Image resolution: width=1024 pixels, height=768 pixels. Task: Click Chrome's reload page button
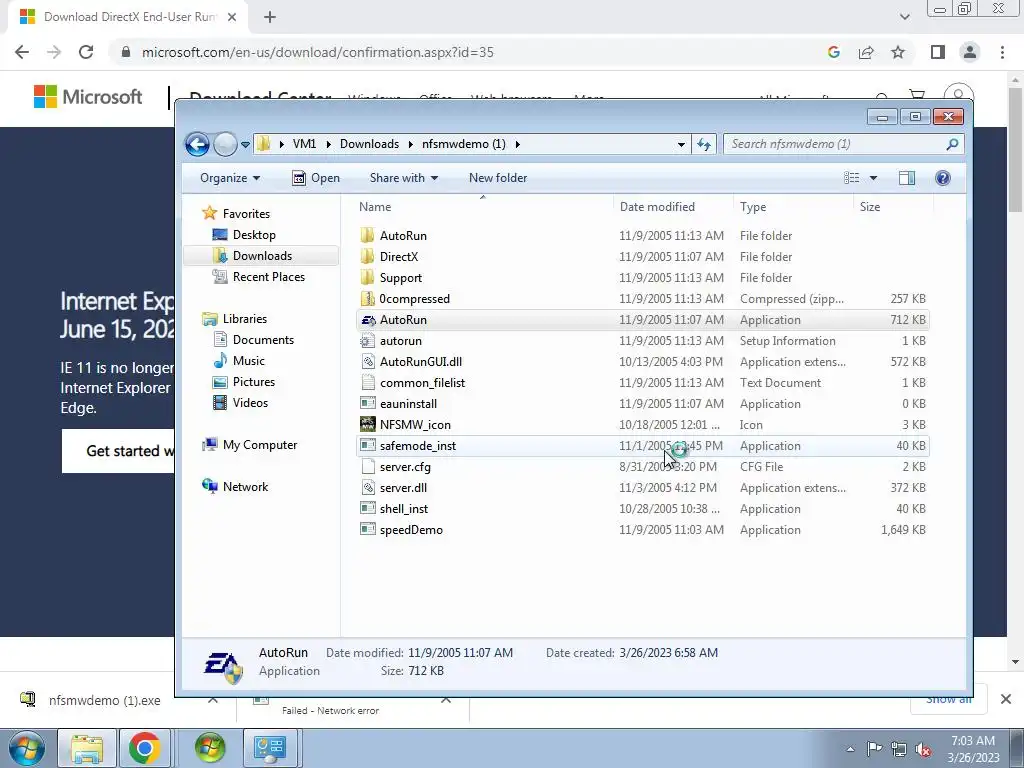[86, 52]
